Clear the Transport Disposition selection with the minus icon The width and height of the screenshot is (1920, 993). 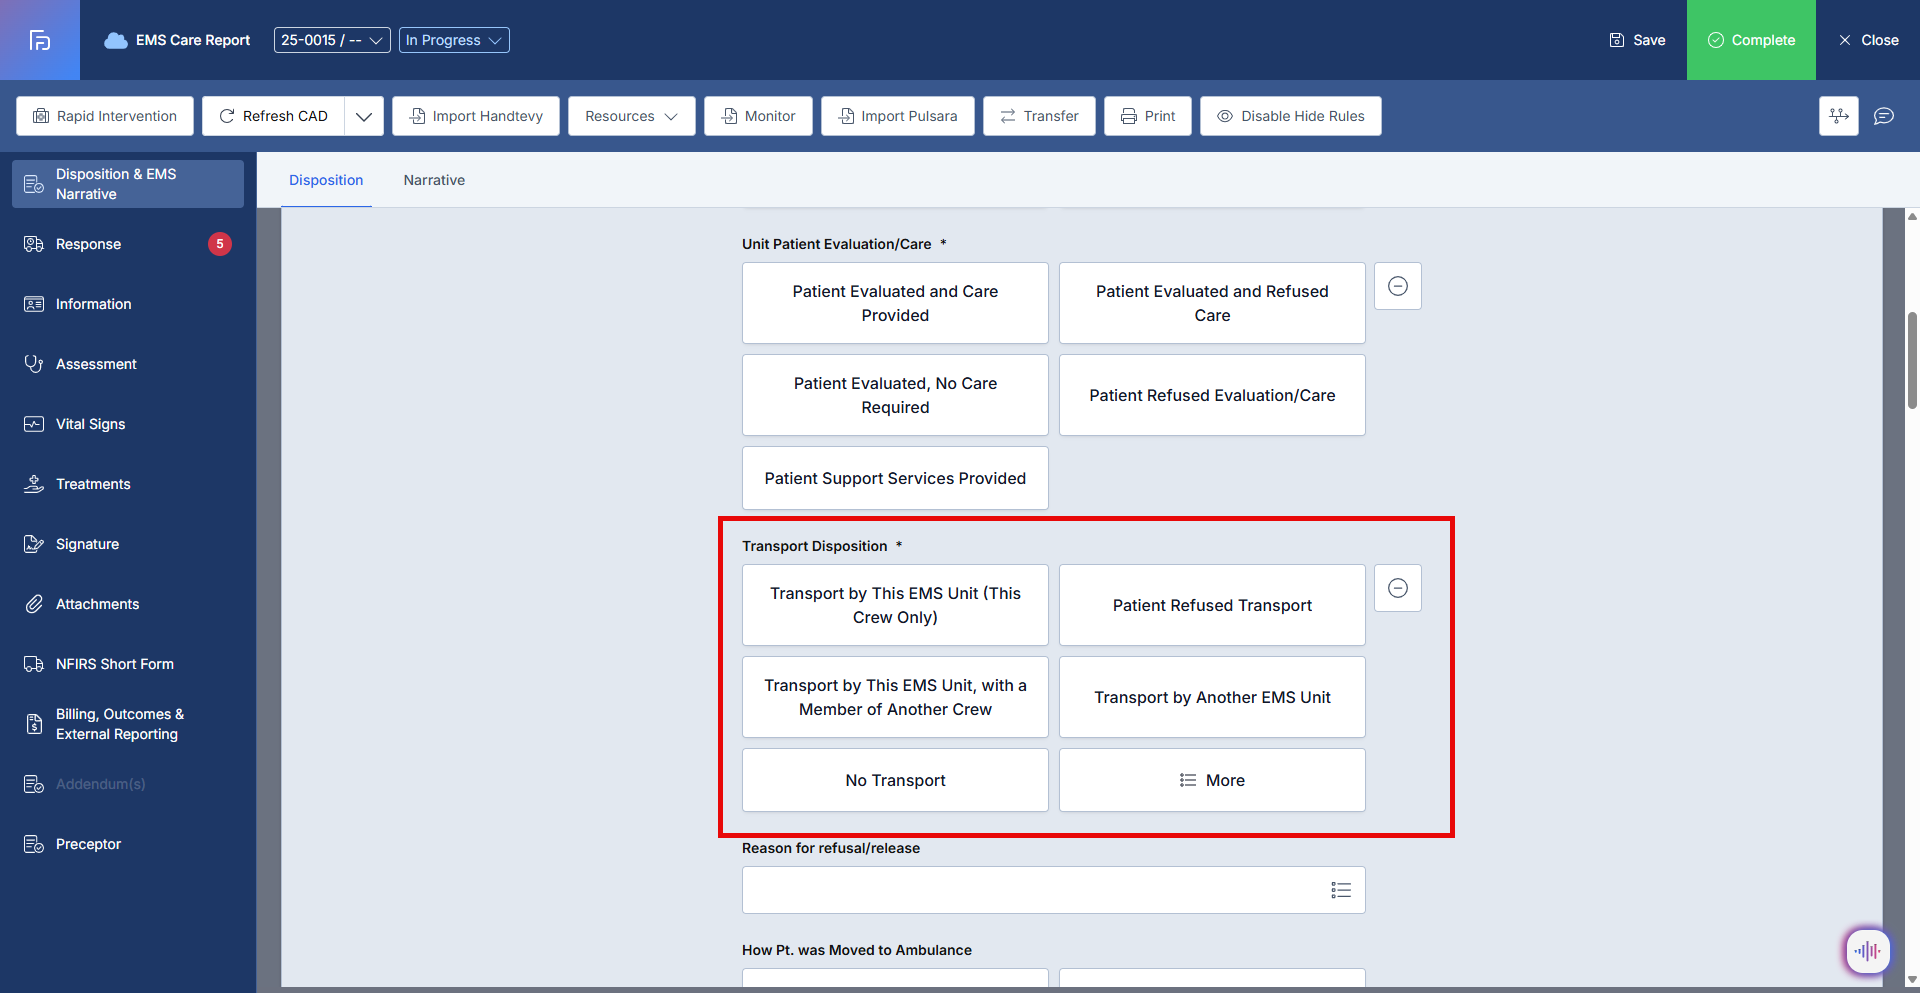coord(1397,588)
